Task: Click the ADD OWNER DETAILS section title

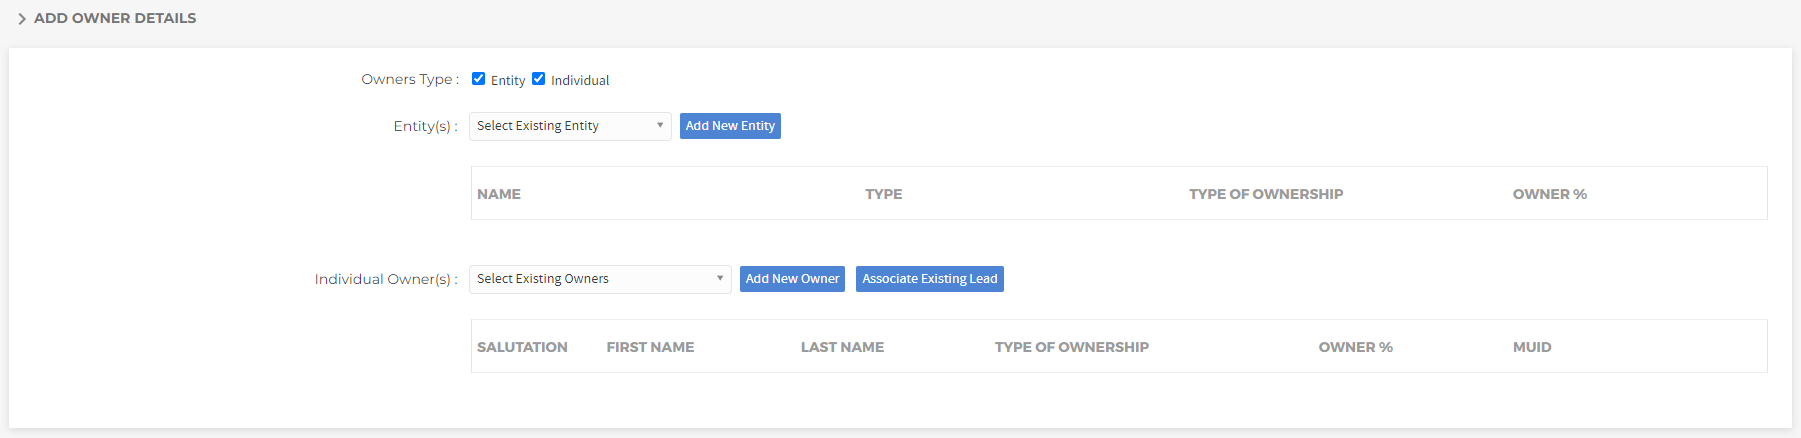Action: 115,18
